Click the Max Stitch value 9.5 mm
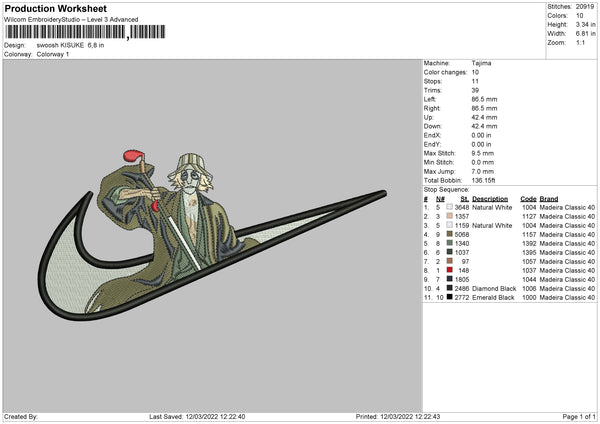The height and width of the screenshot is (424, 600). click(x=483, y=153)
